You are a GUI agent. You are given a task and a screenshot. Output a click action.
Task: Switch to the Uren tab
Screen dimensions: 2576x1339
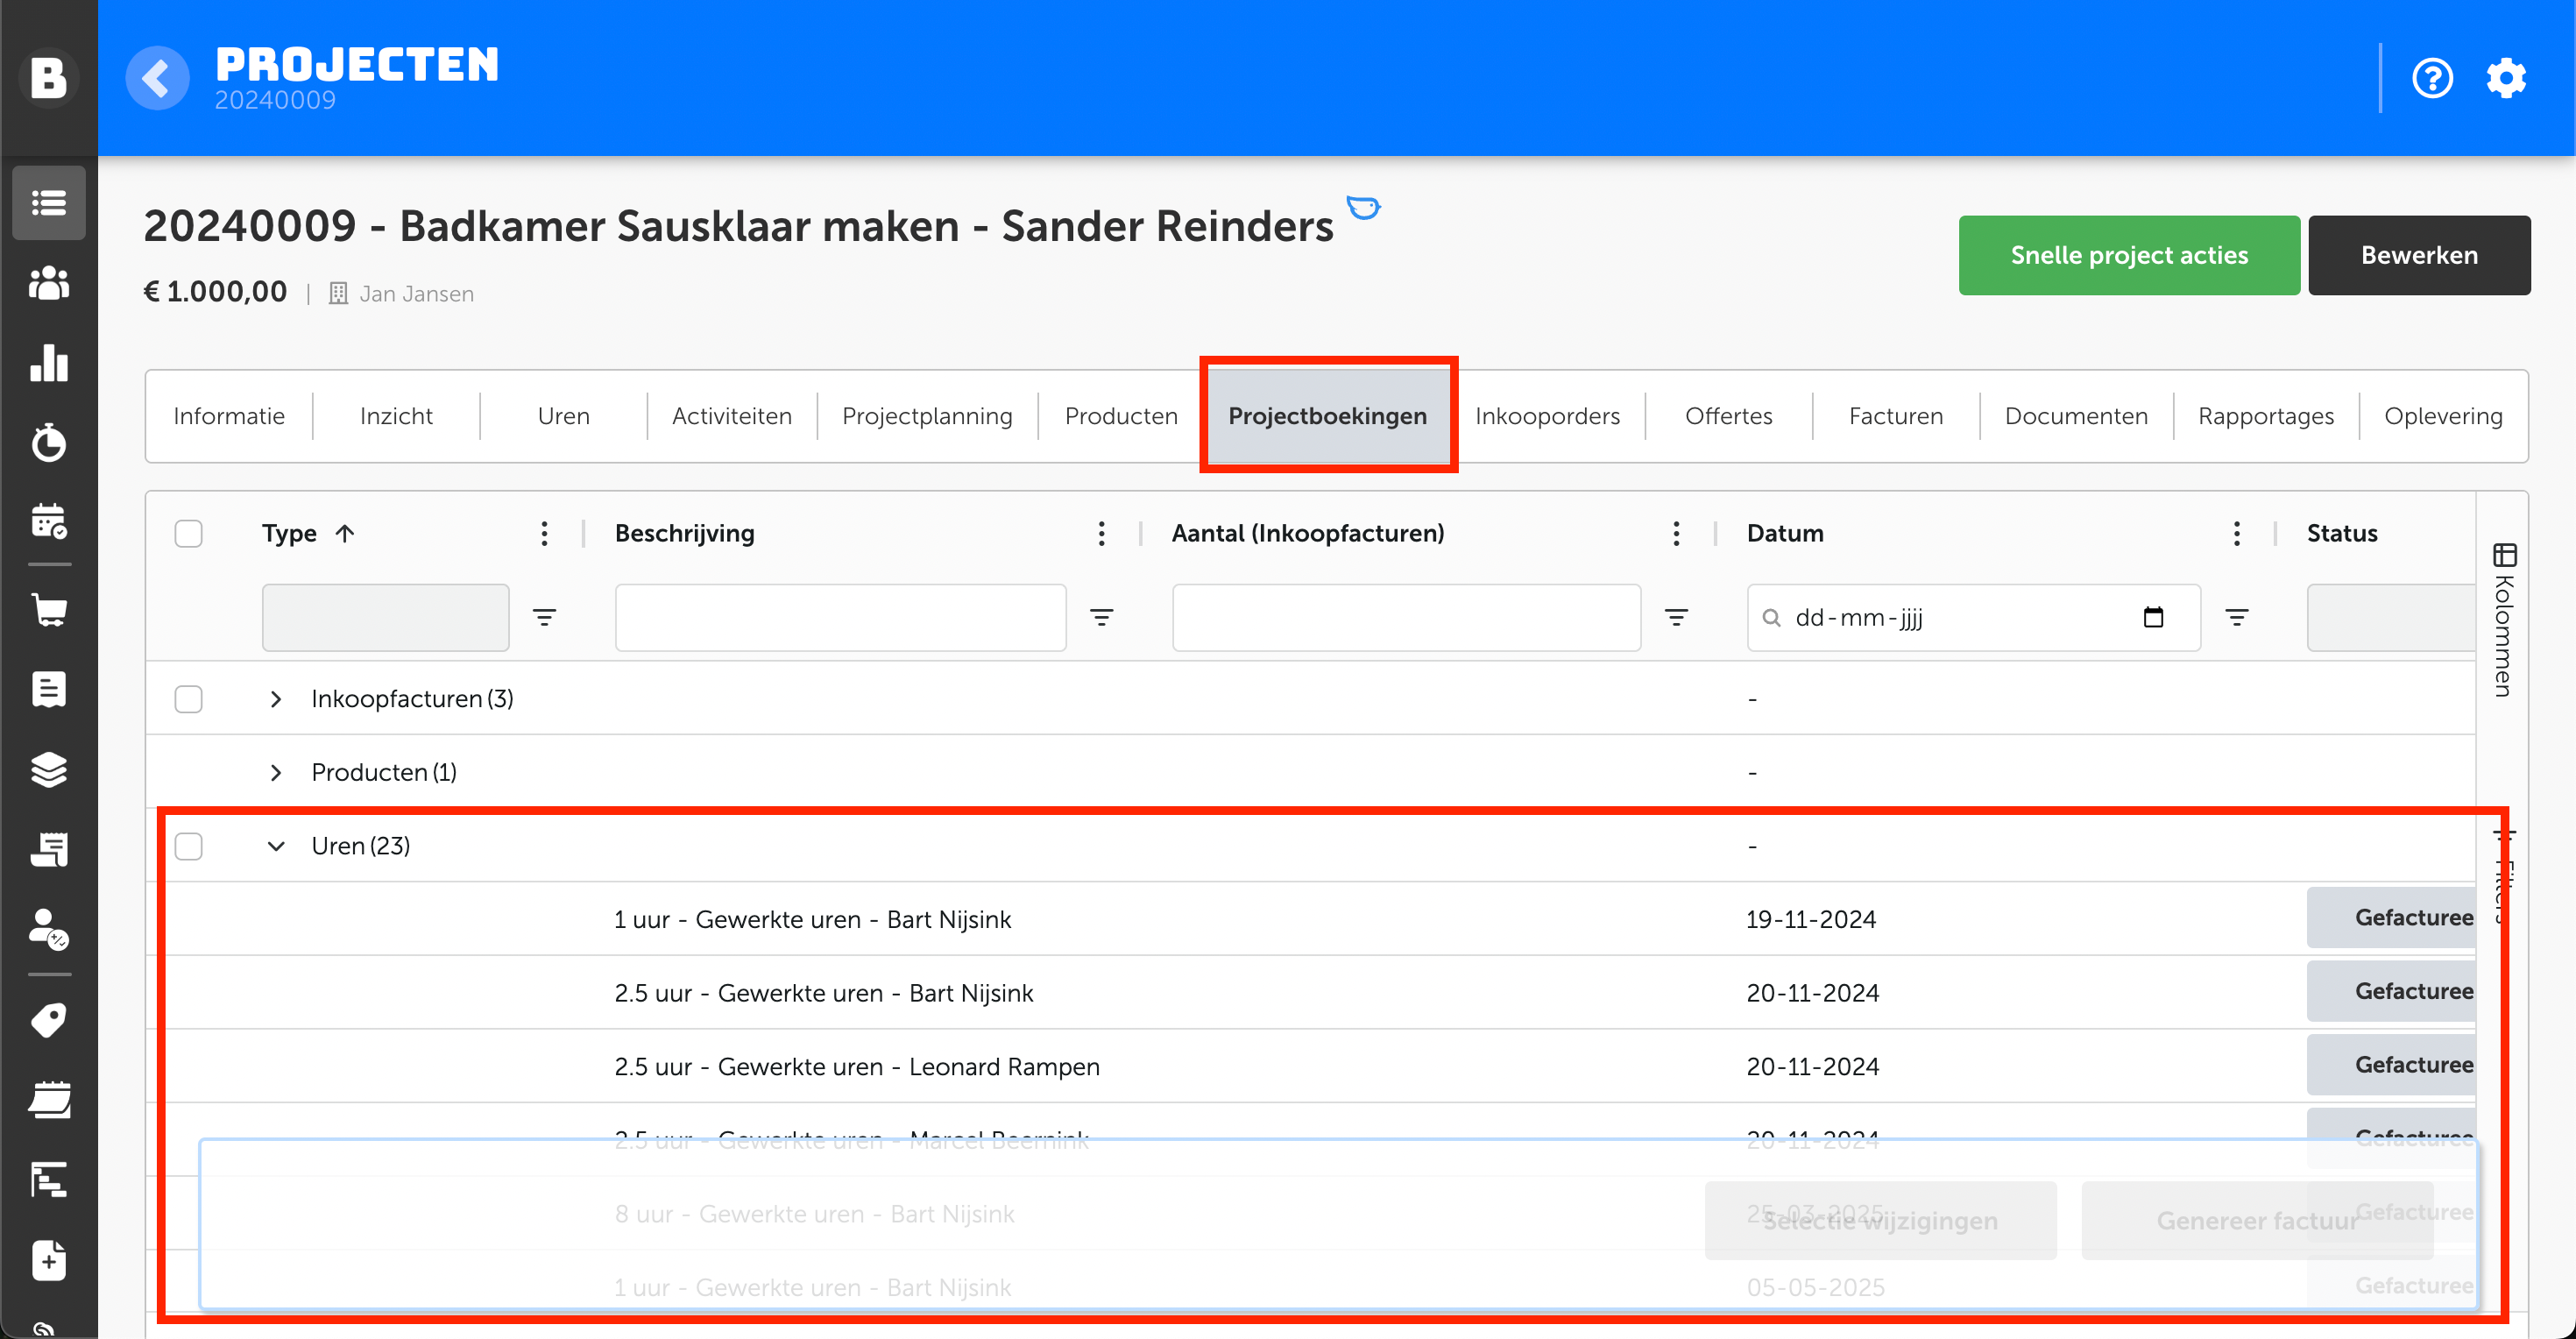tap(563, 416)
